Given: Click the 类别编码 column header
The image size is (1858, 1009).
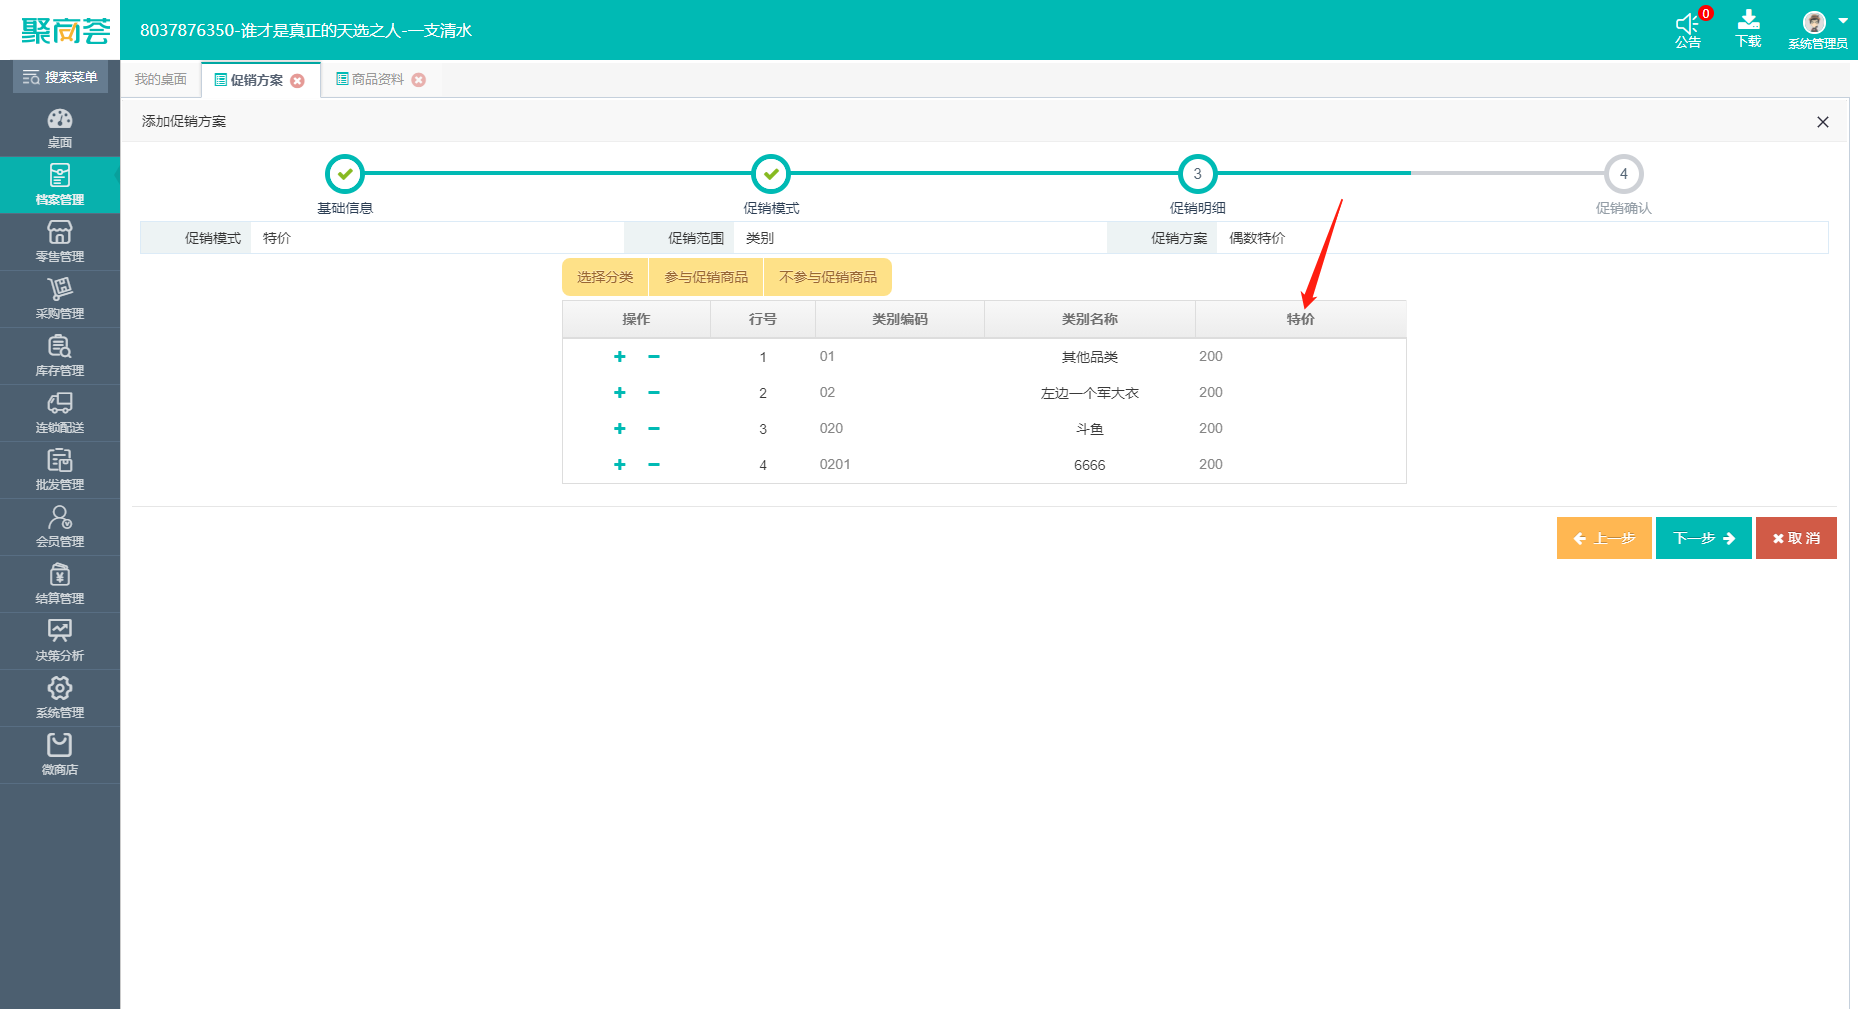Looking at the screenshot, I should pos(900,319).
